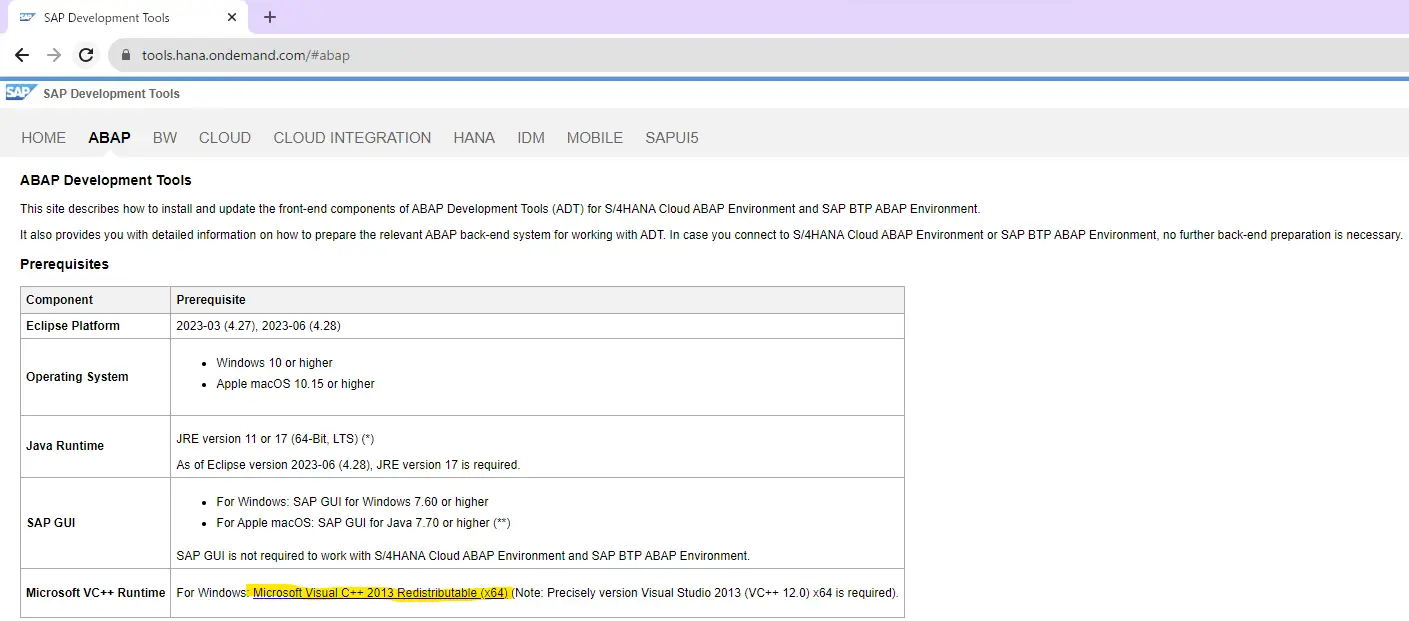Open the MOBILE navigation item

coord(595,138)
